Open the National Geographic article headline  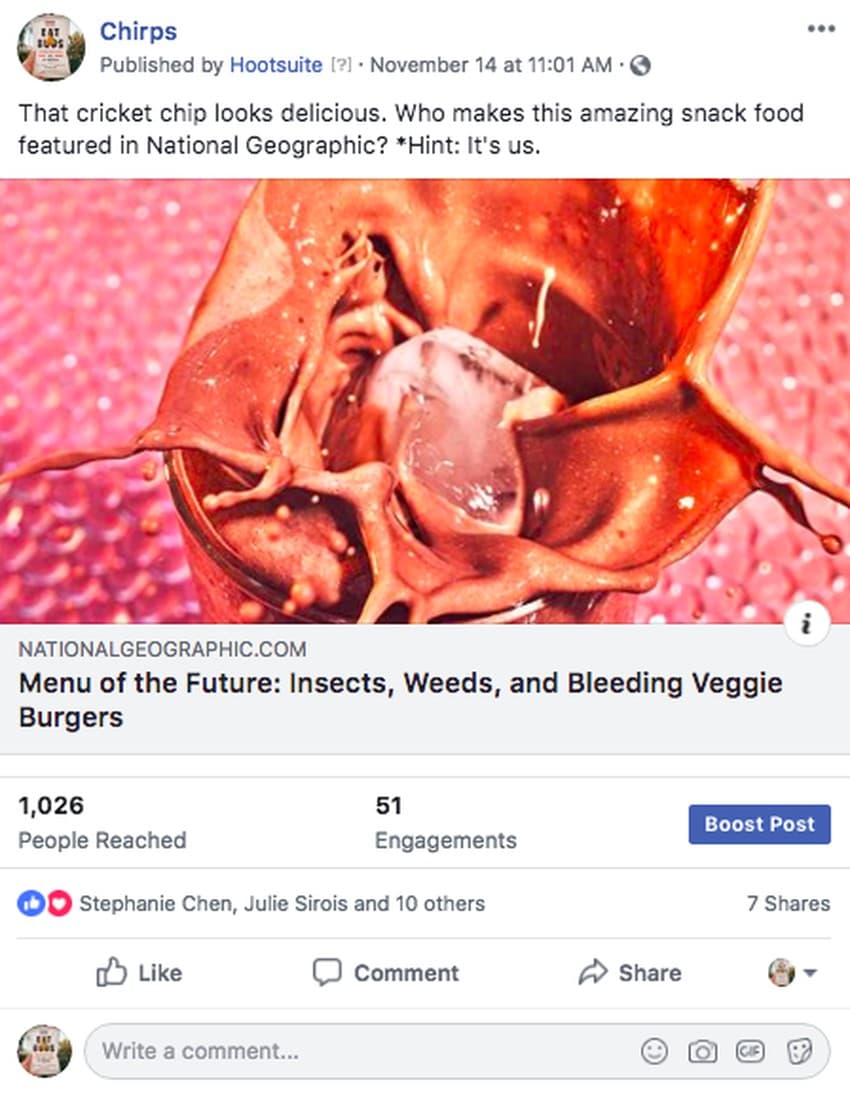point(400,700)
